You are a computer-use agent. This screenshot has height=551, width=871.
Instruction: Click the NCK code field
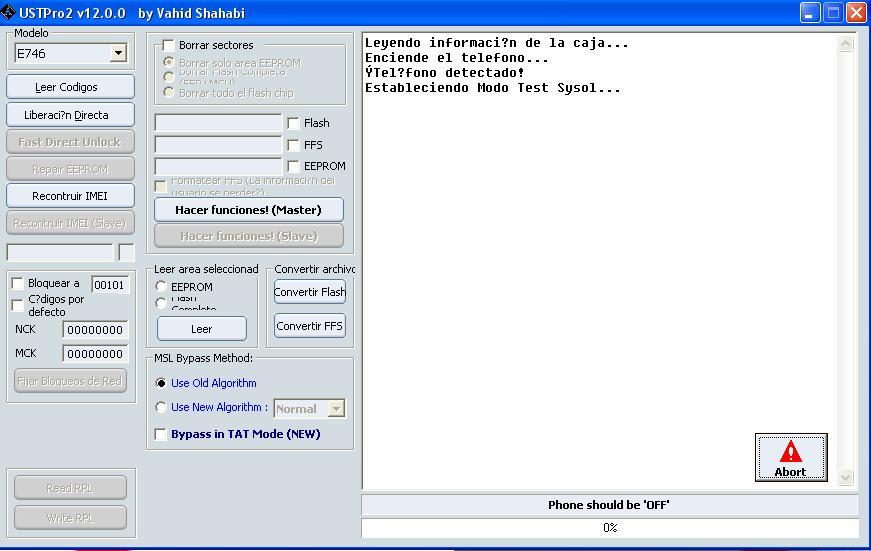96,330
